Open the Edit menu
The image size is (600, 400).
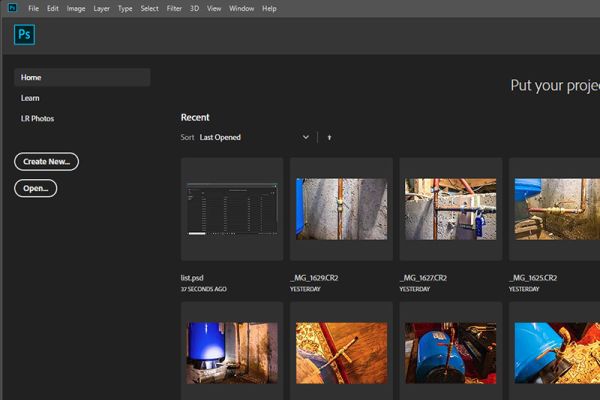point(53,8)
